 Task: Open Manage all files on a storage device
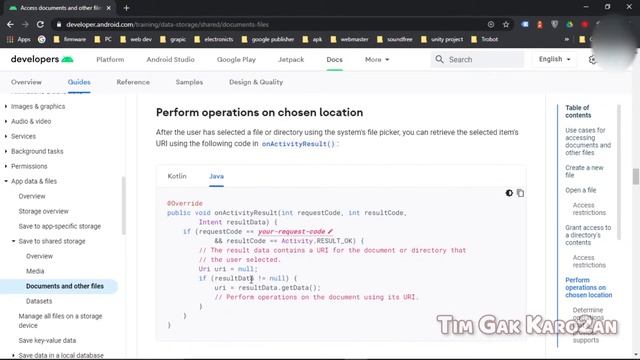point(60,321)
